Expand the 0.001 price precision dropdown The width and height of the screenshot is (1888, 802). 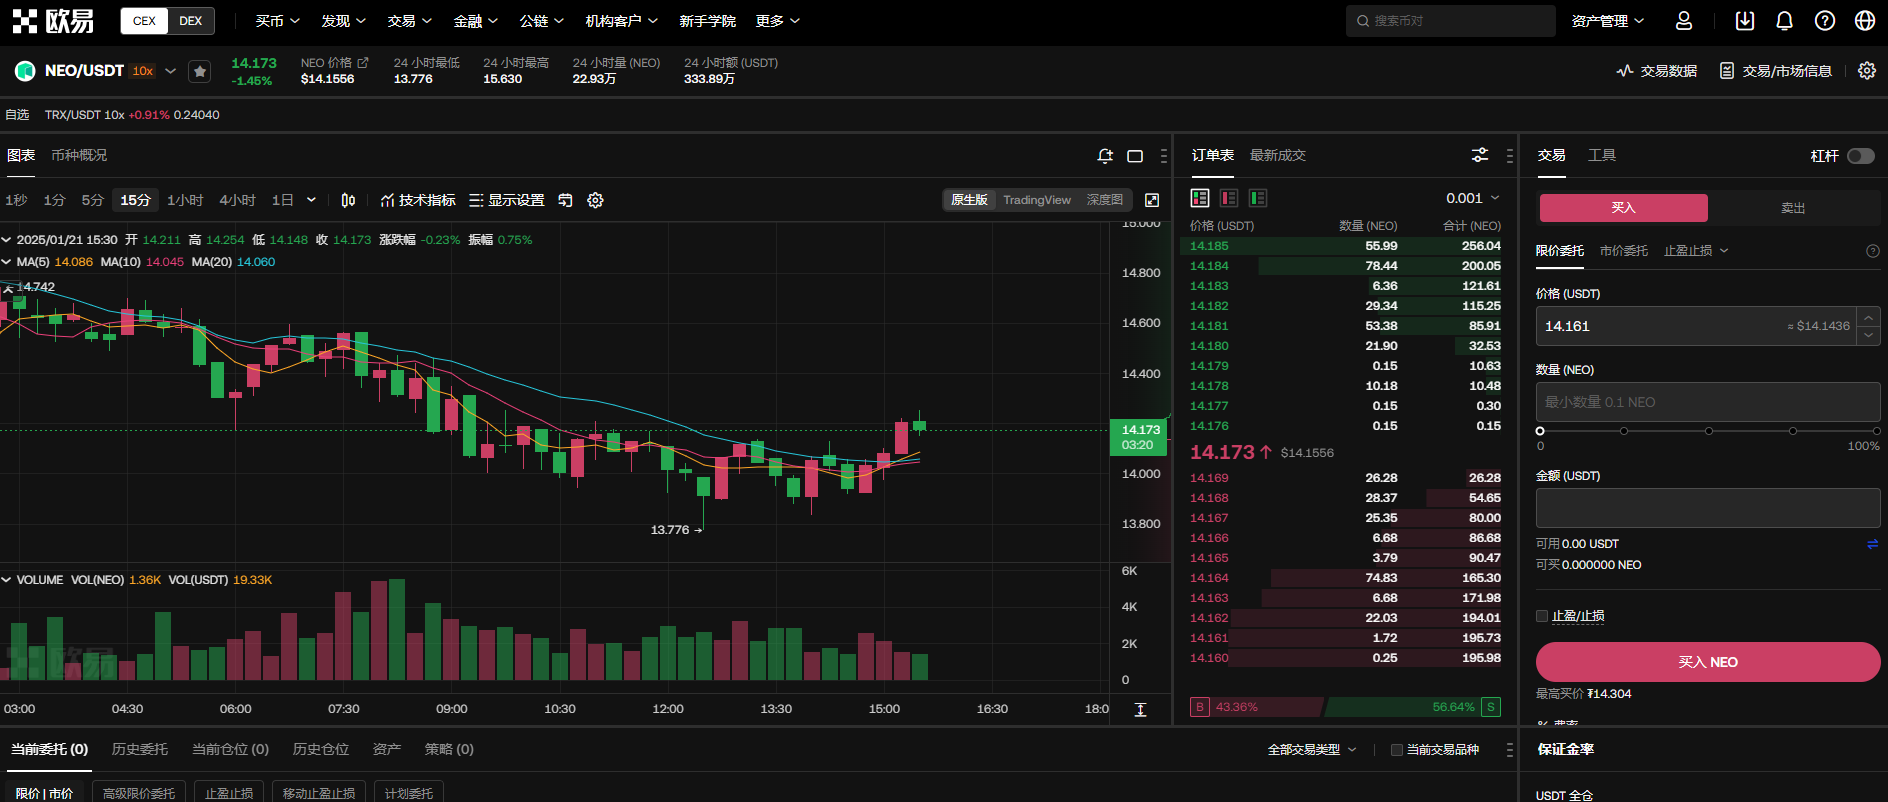pos(1473,198)
